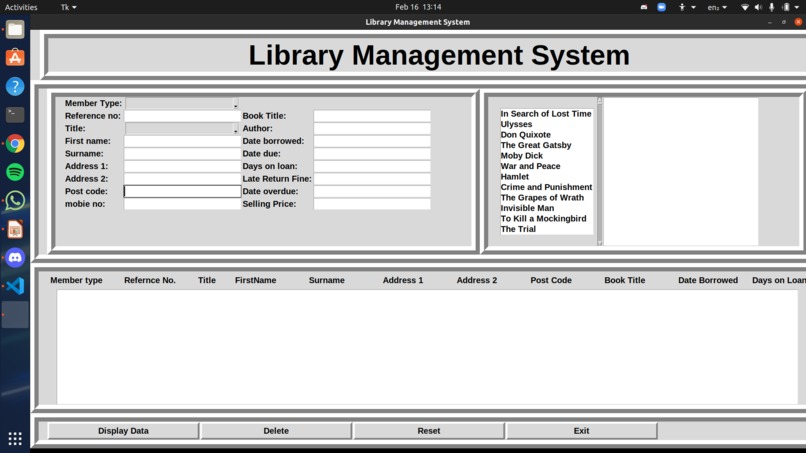Focus the Book Title input field

pos(372,116)
